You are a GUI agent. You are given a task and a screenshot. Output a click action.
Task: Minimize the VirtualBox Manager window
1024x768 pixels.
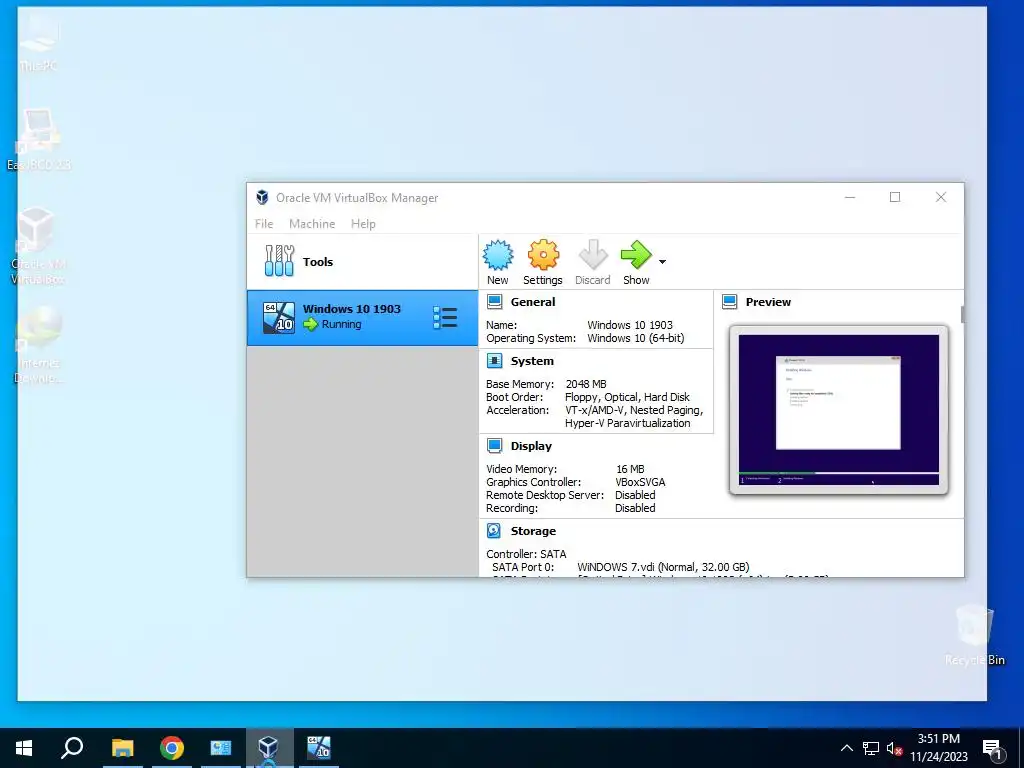click(850, 197)
